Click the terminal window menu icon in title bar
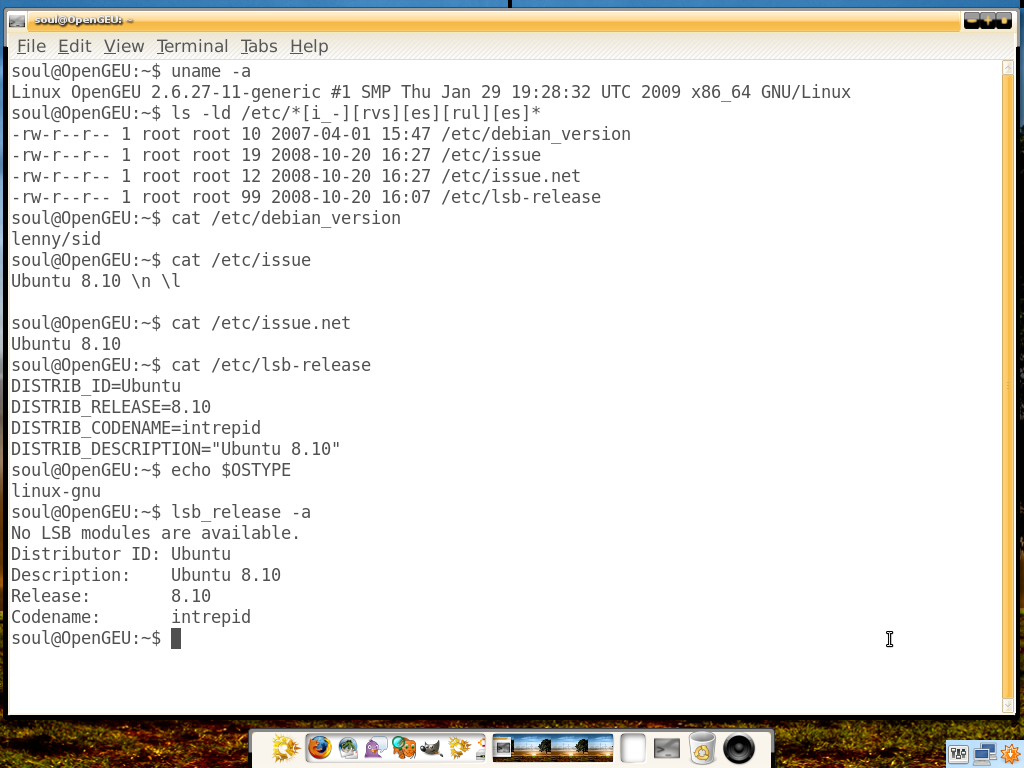The image size is (1024, 768). [17, 21]
